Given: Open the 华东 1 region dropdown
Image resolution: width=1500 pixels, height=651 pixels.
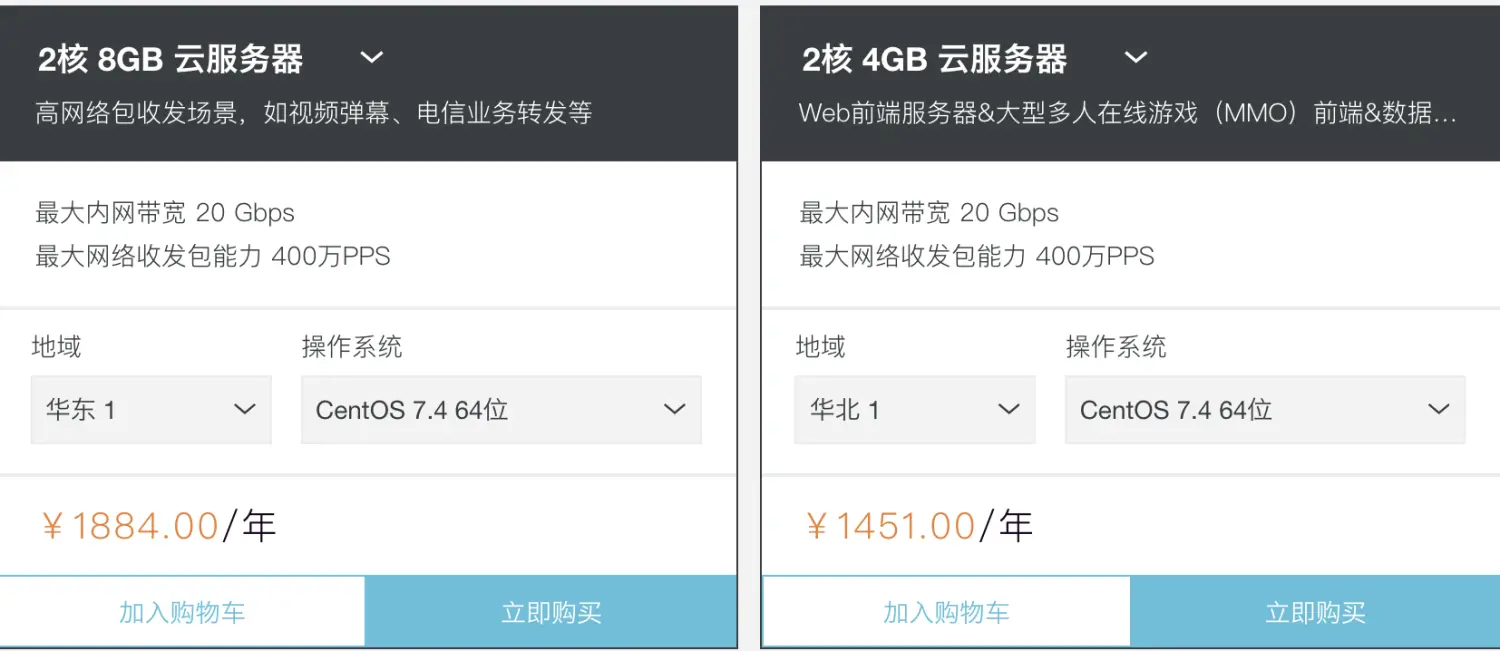Looking at the screenshot, I should 151,409.
